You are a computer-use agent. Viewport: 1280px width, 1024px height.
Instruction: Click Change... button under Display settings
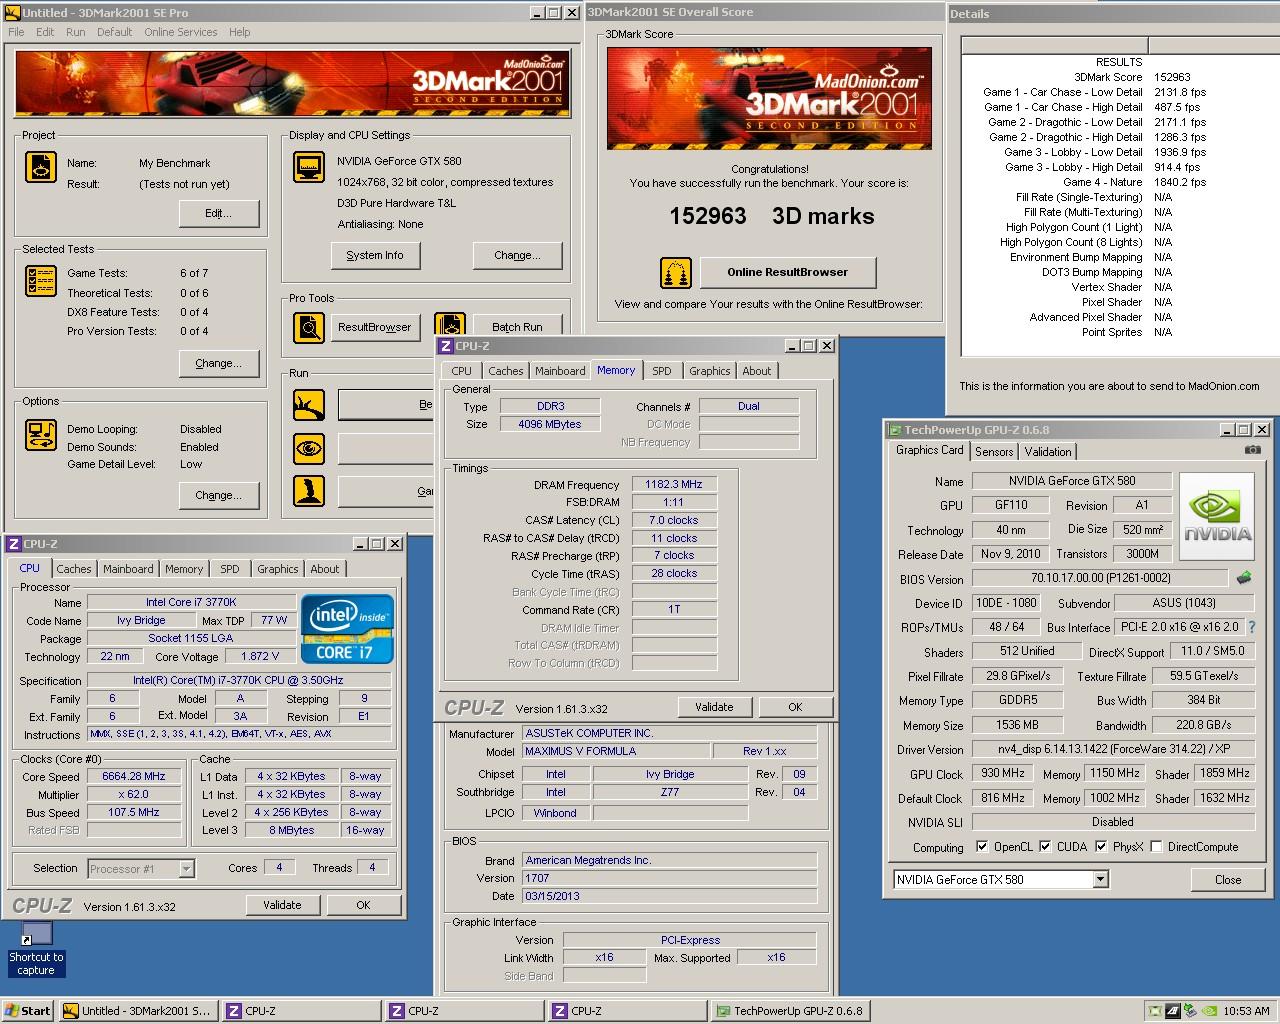pos(517,255)
